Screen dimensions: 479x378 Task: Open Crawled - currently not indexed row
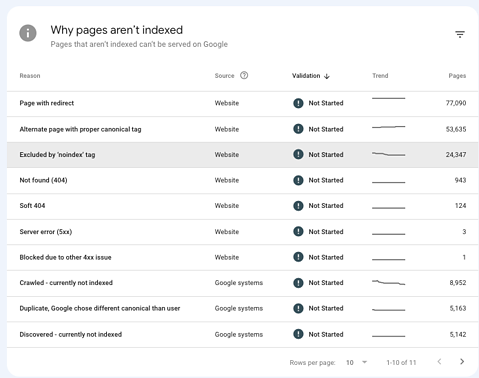242,283
